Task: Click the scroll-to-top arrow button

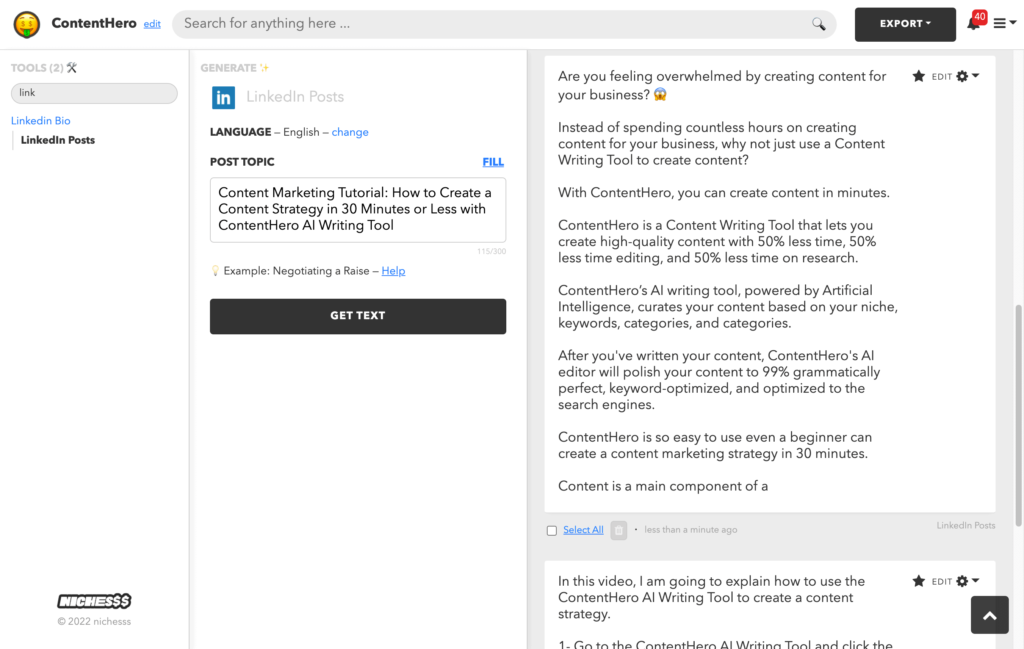Action: point(989,615)
